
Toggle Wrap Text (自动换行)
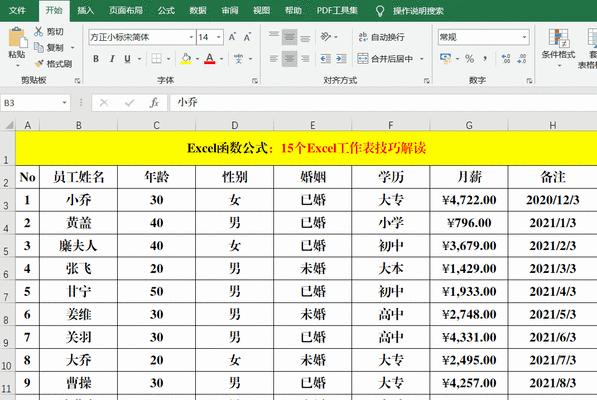pos(381,37)
